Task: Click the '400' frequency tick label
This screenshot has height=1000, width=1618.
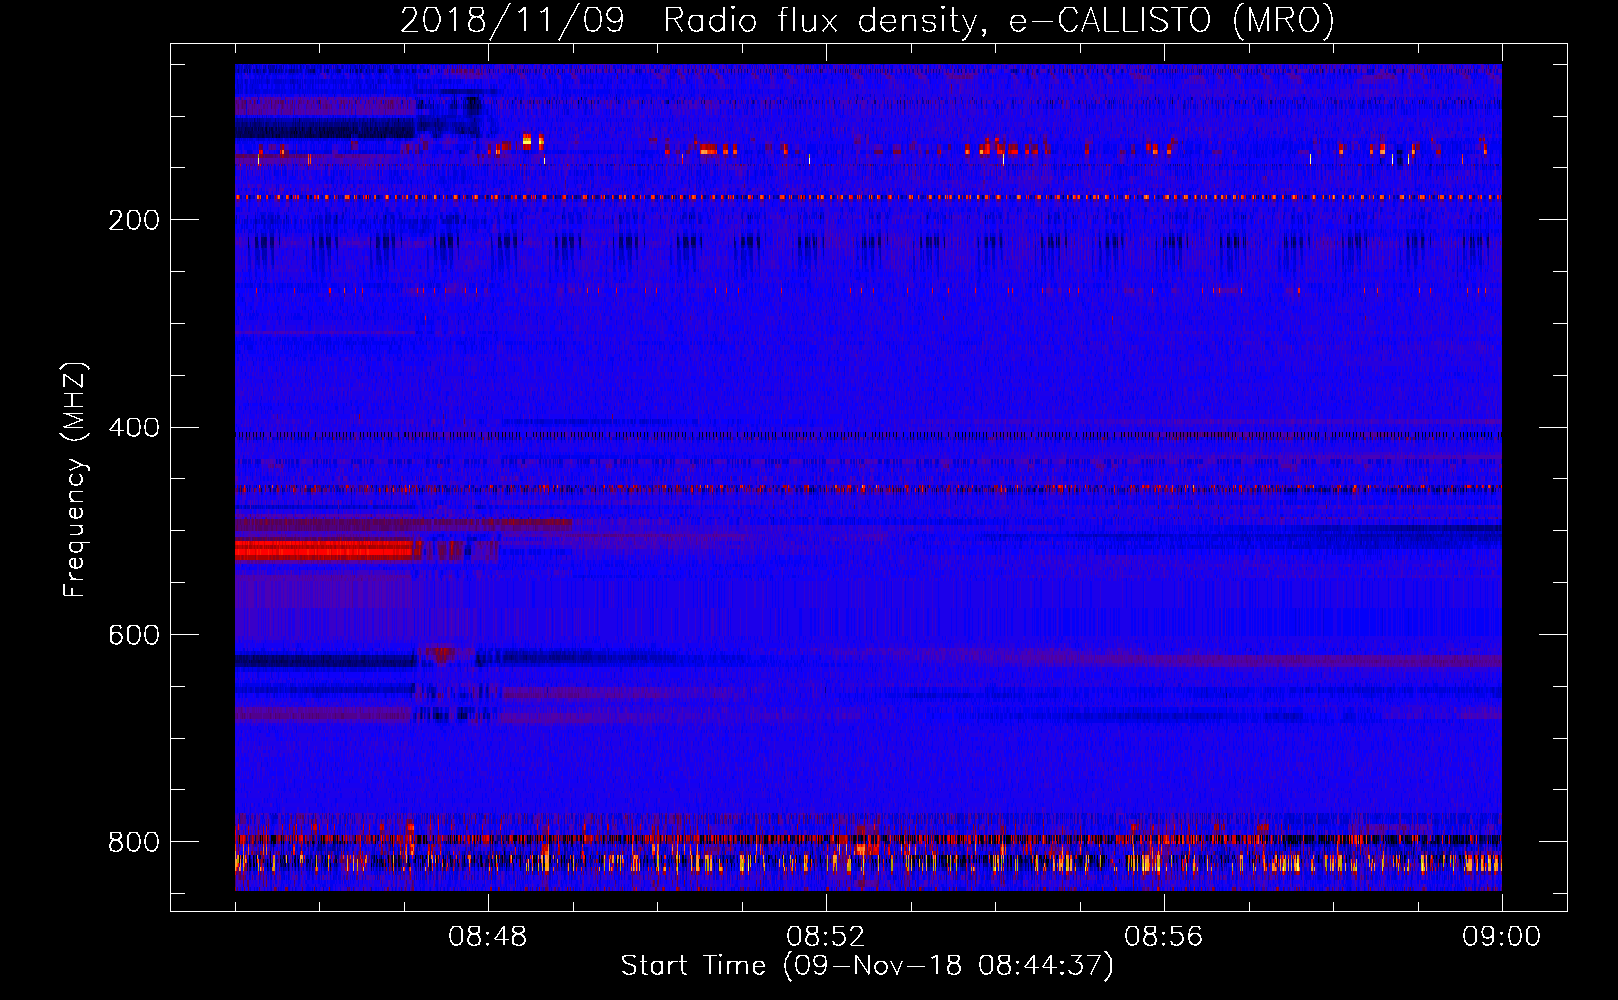Action: pos(134,428)
